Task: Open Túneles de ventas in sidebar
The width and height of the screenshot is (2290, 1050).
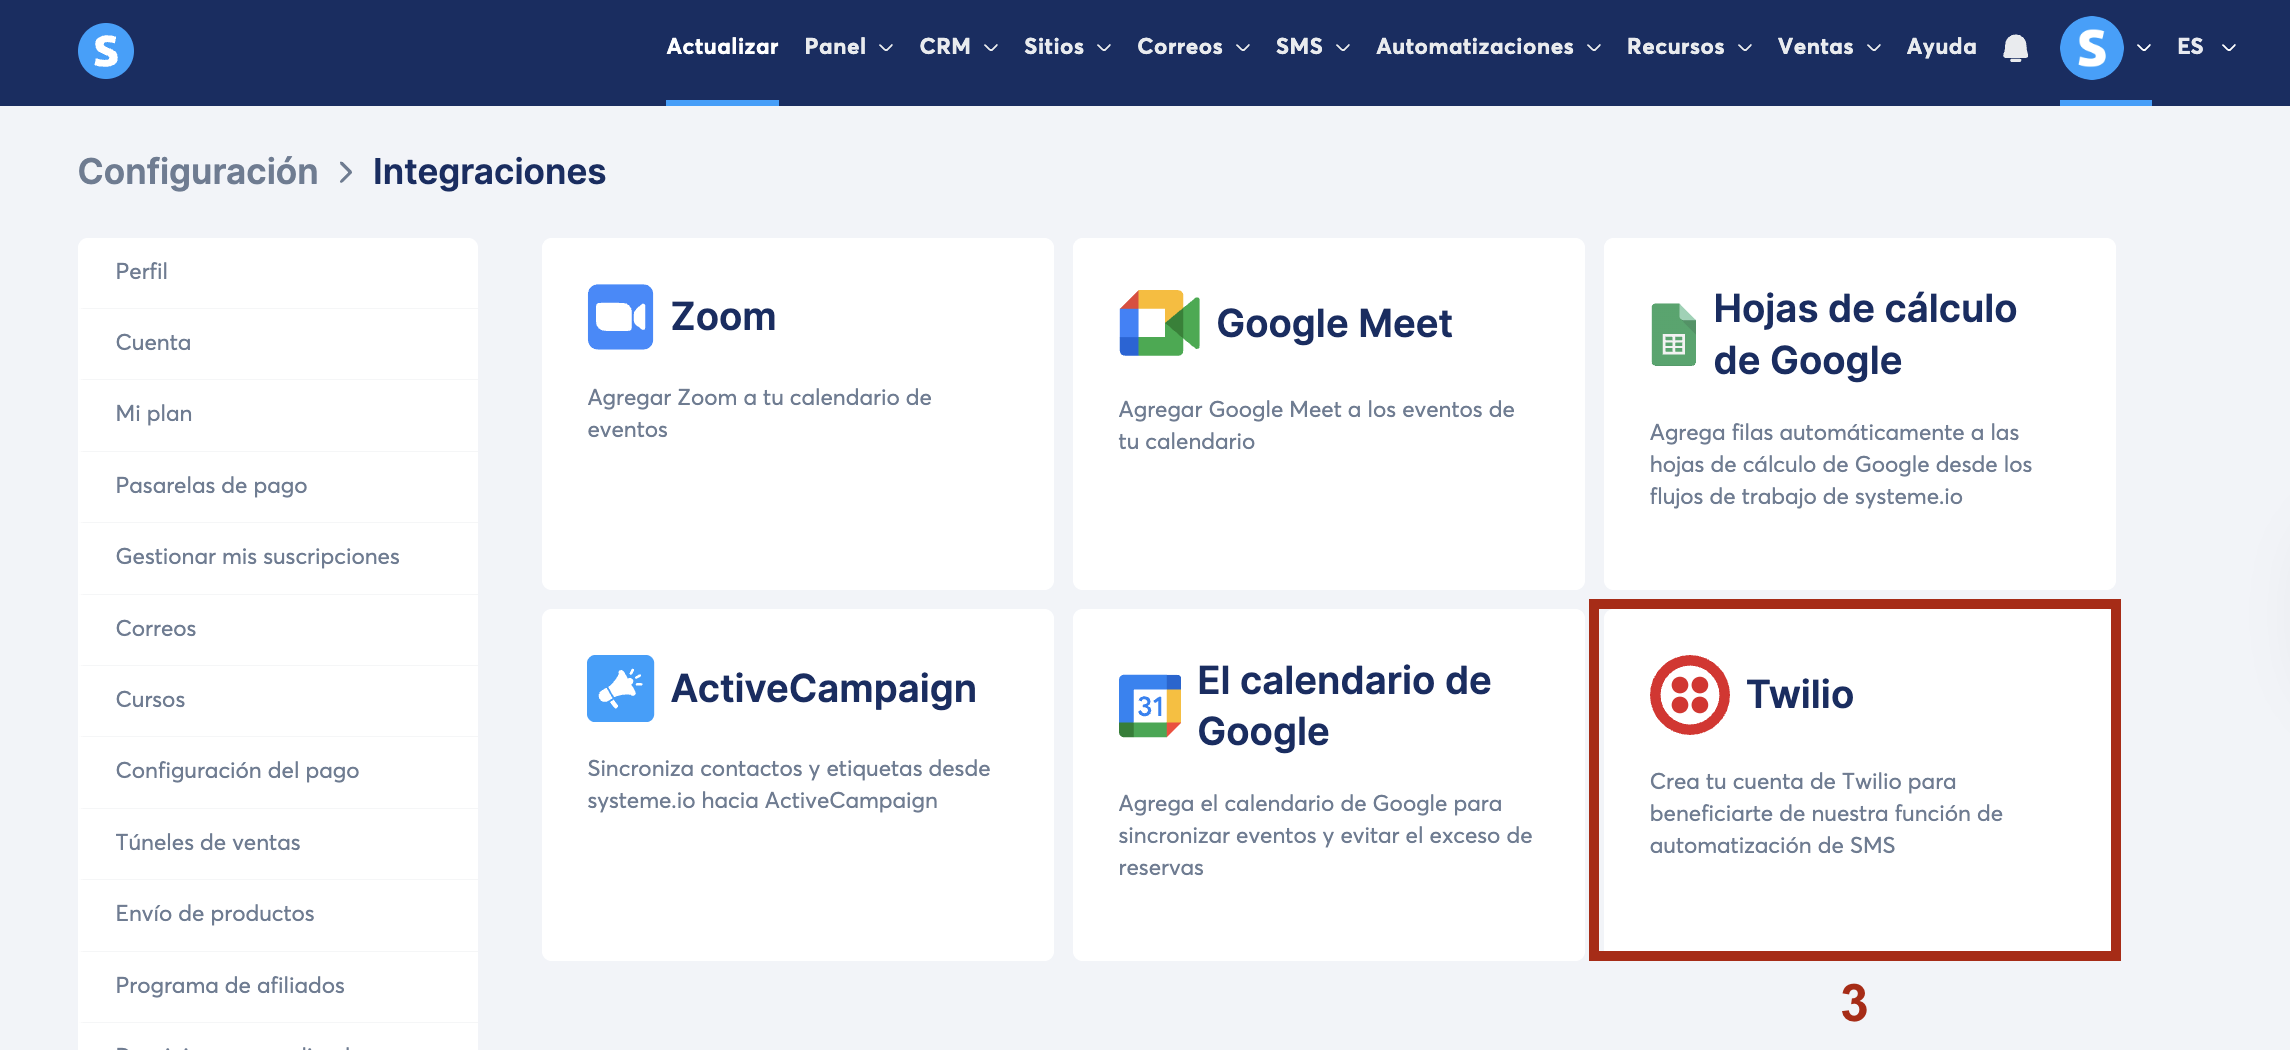Action: click(278, 843)
